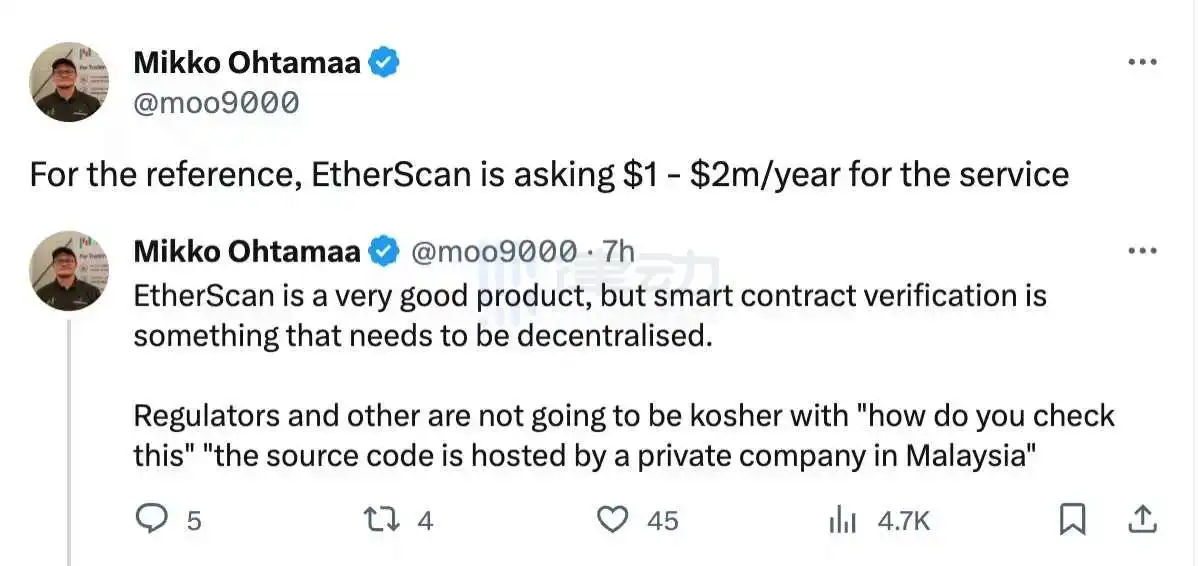Share the quoted tweet via upload icon
This screenshot has width=1198, height=566.
coord(1143,519)
